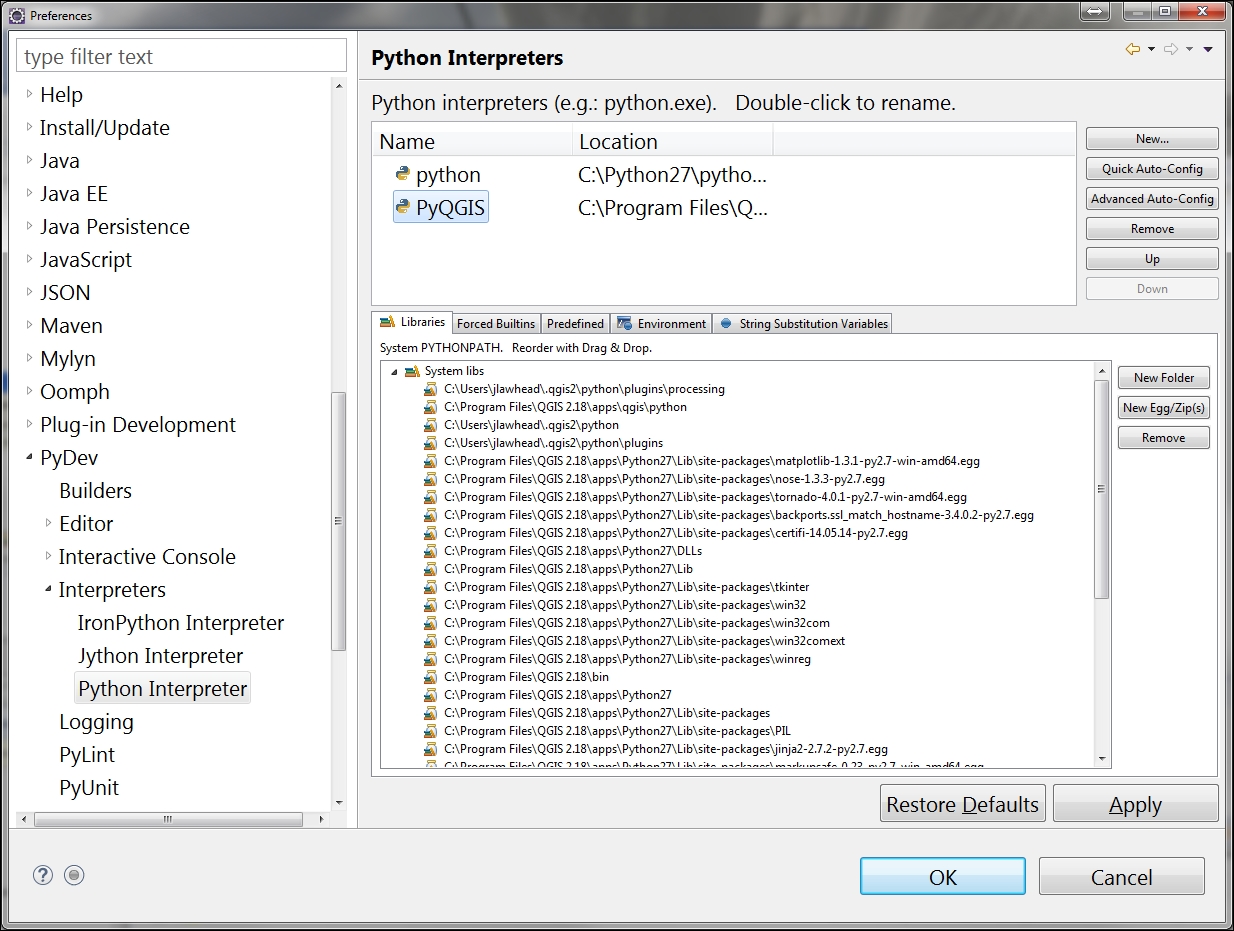Click the record icon next to help
The height and width of the screenshot is (931, 1234).
(x=74, y=875)
